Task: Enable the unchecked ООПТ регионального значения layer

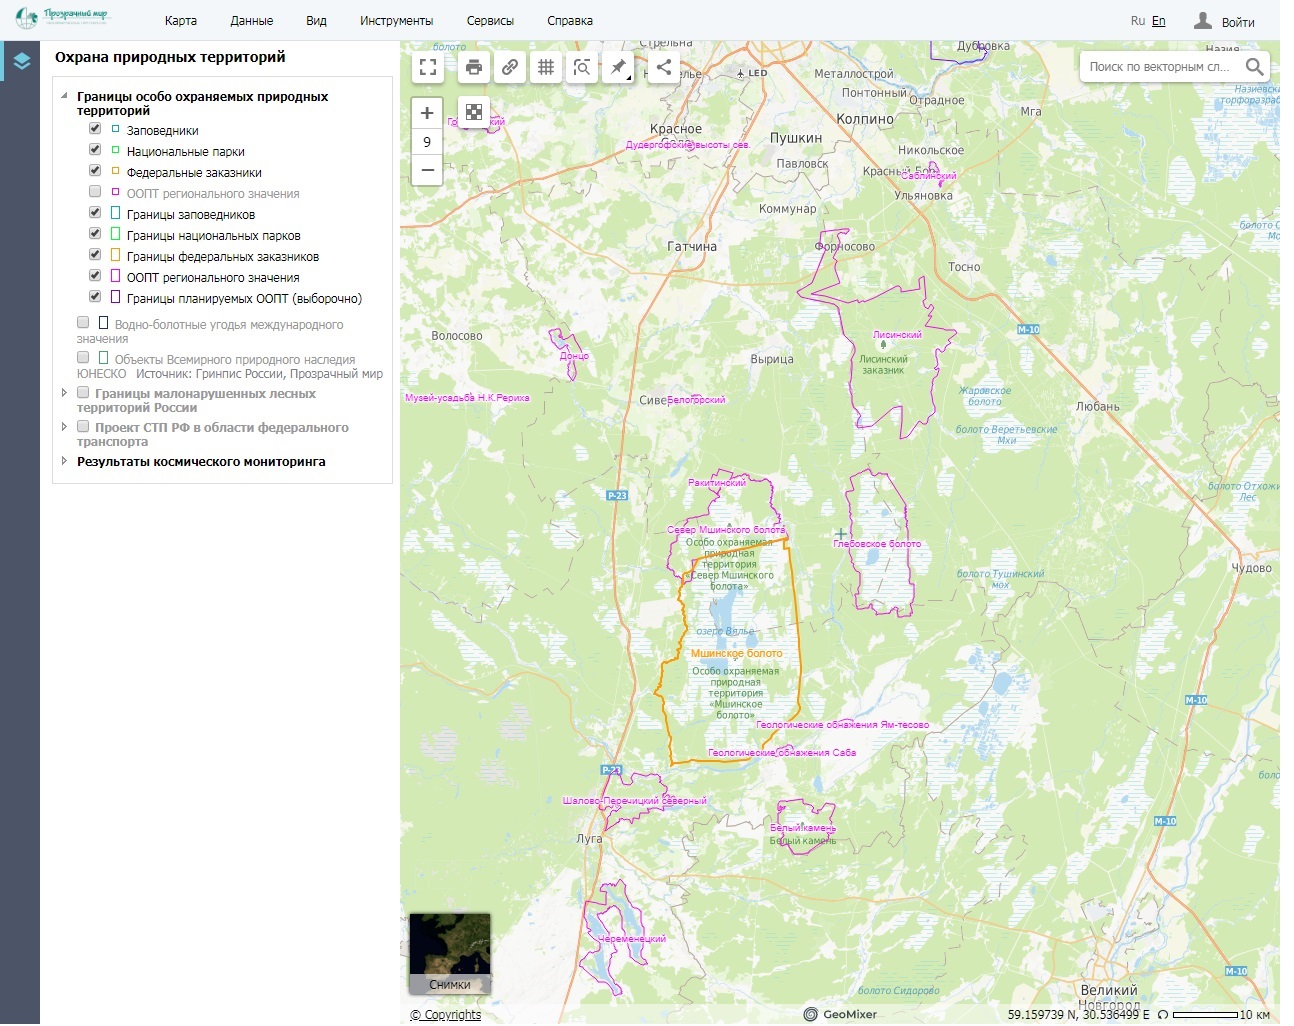Action: coord(95,192)
